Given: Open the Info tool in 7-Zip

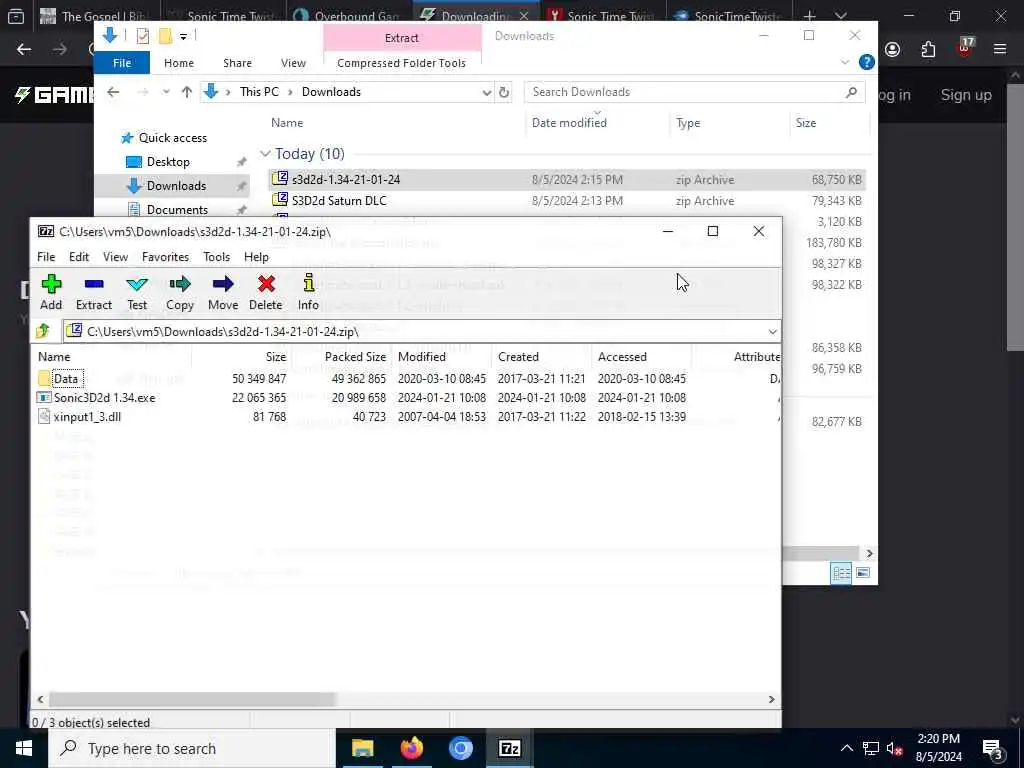Looking at the screenshot, I should [308, 292].
